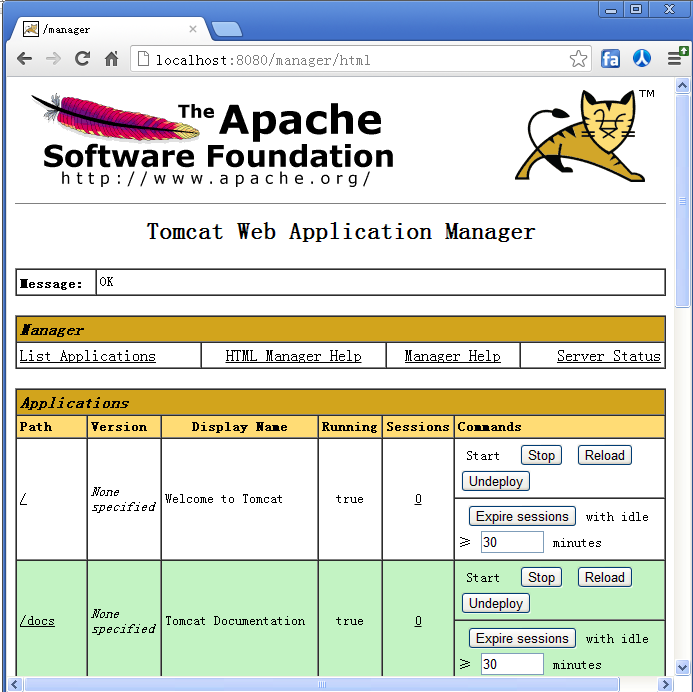Click the 'Welcome to Tomcat' display name

[x=224, y=499]
